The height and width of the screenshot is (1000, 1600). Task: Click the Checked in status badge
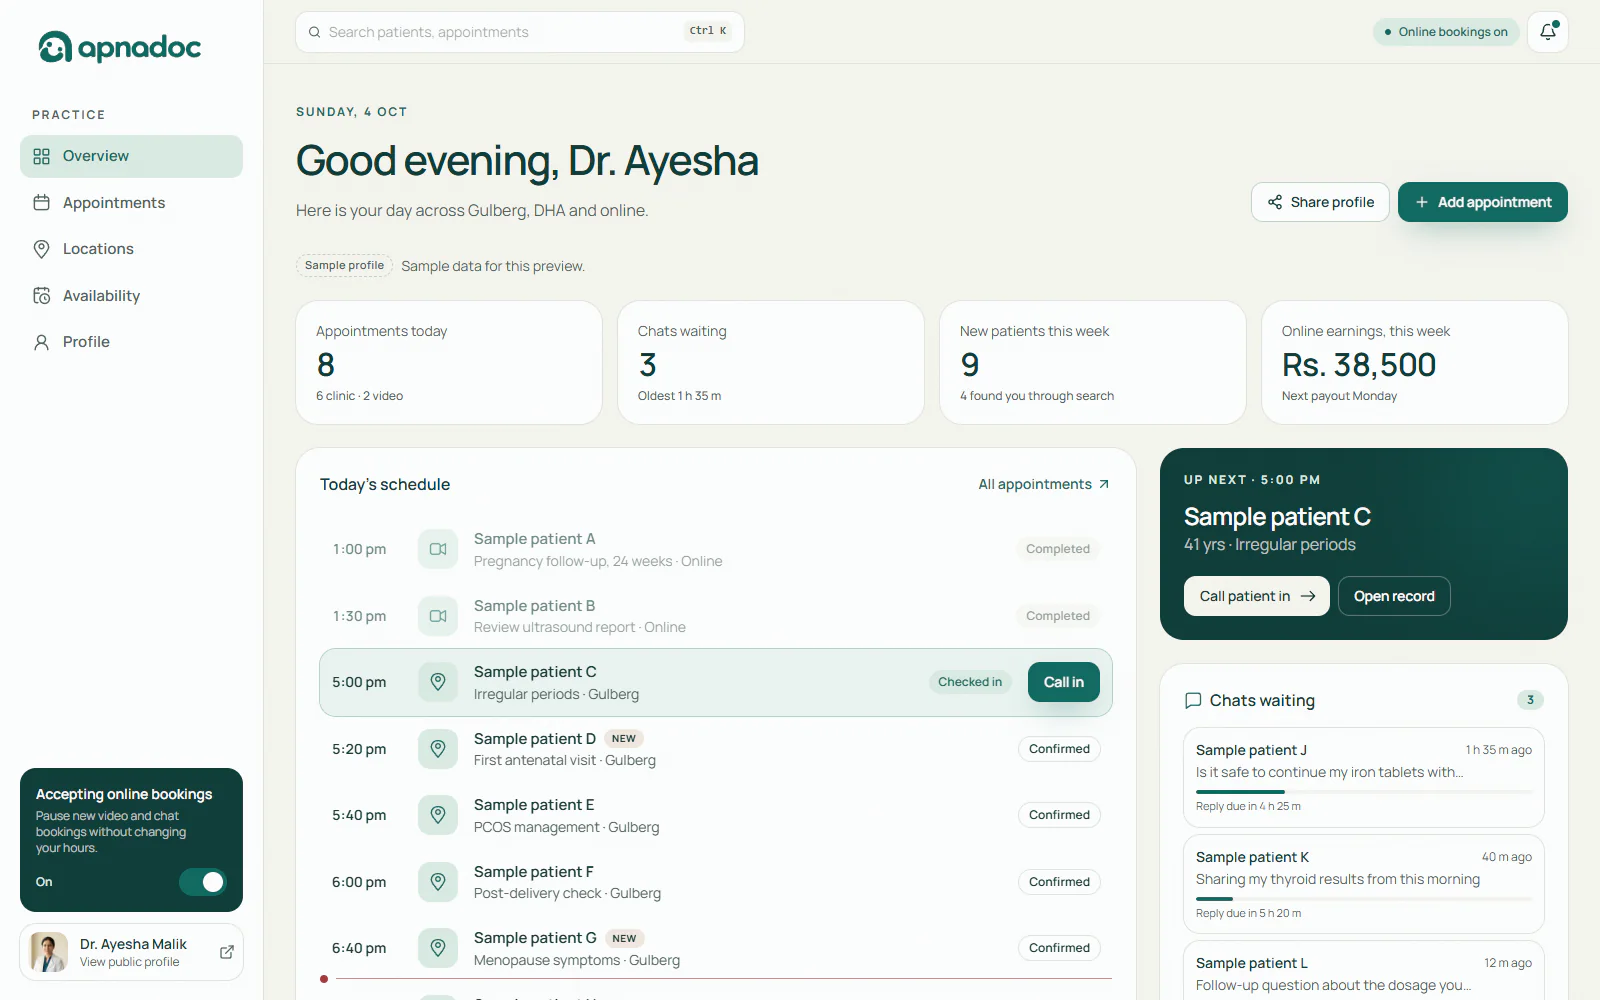point(970,682)
